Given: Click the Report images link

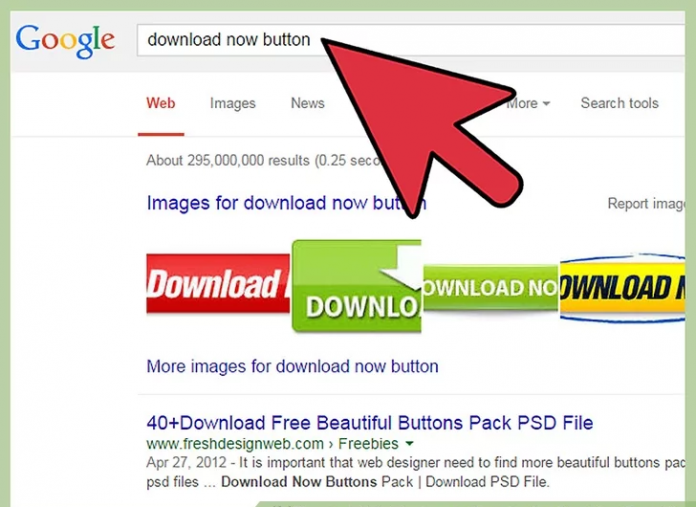Looking at the screenshot, I should coord(646,204).
